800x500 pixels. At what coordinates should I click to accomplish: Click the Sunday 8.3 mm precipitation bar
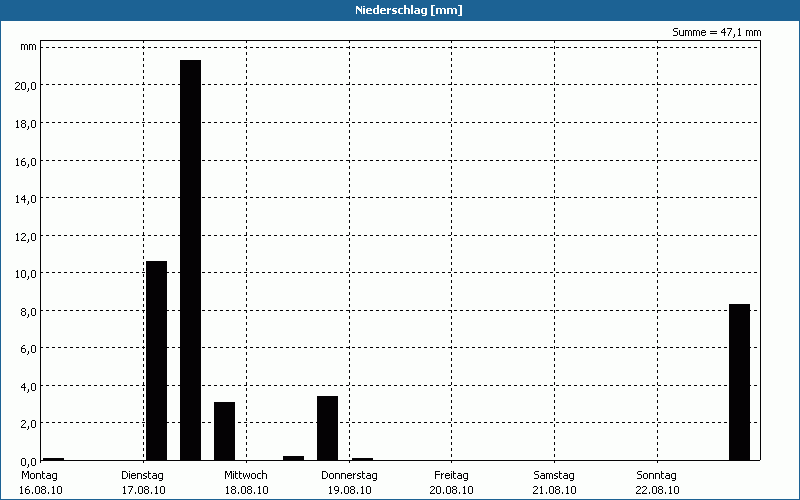click(x=739, y=382)
